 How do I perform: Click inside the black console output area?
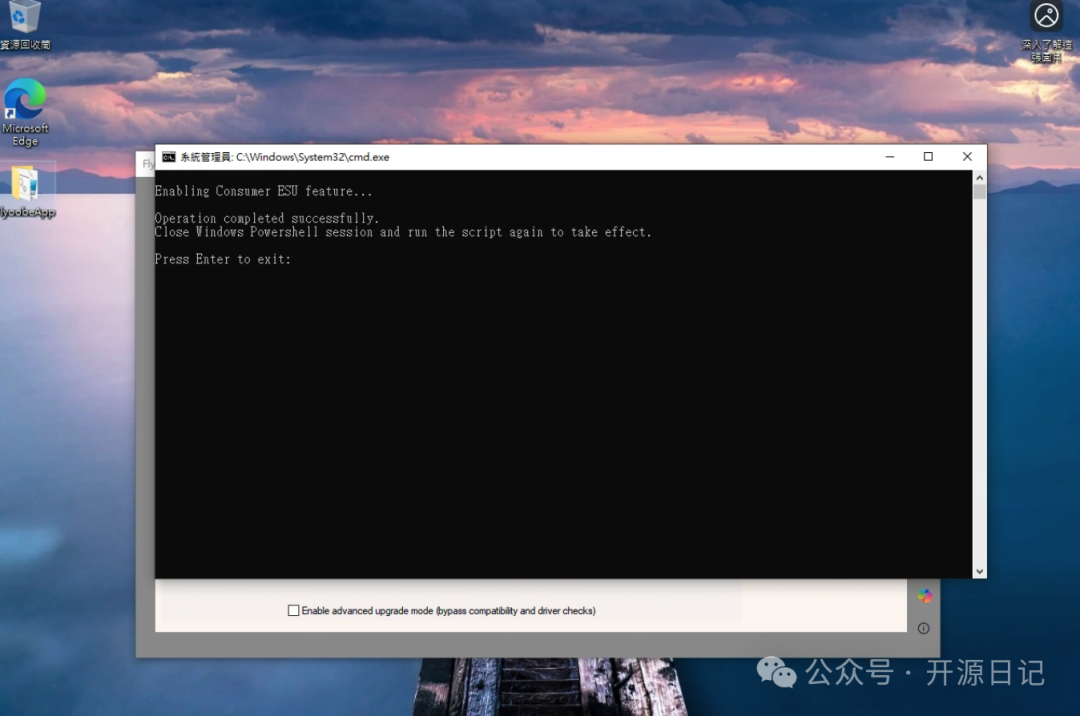(560, 420)
